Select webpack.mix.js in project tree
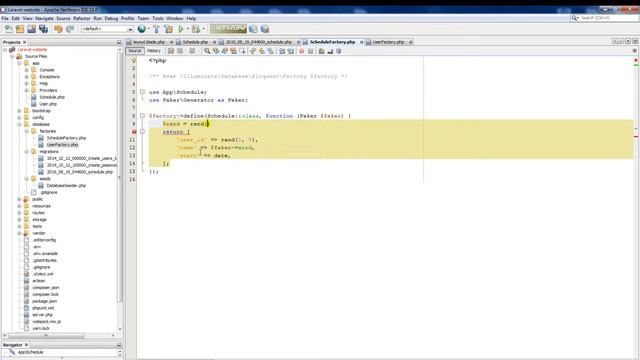This screenshot has width=640, height=360. tap(47, 322)
